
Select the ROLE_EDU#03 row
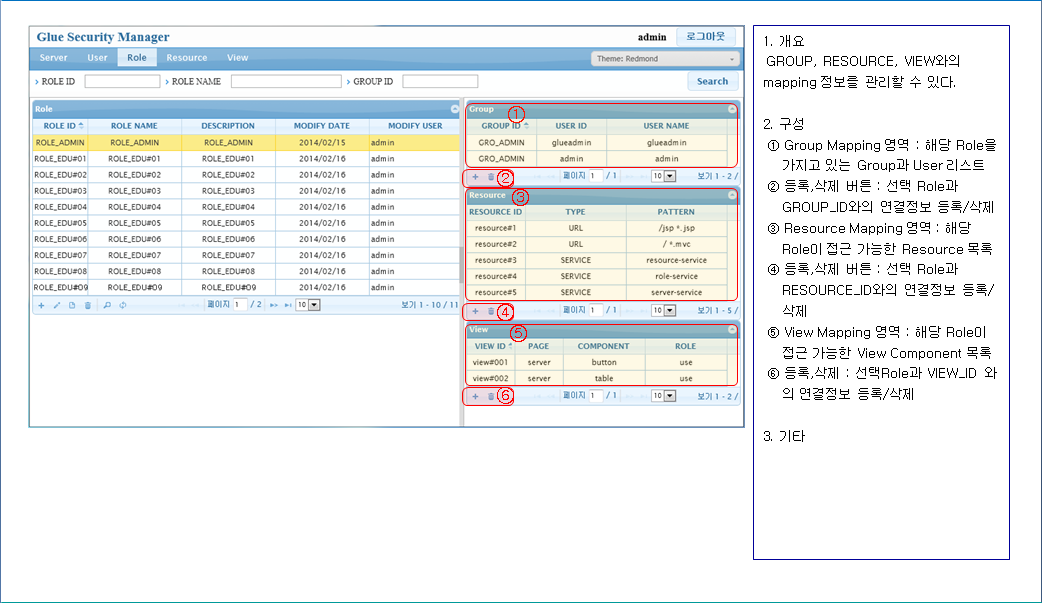click(x=133, y=191)
